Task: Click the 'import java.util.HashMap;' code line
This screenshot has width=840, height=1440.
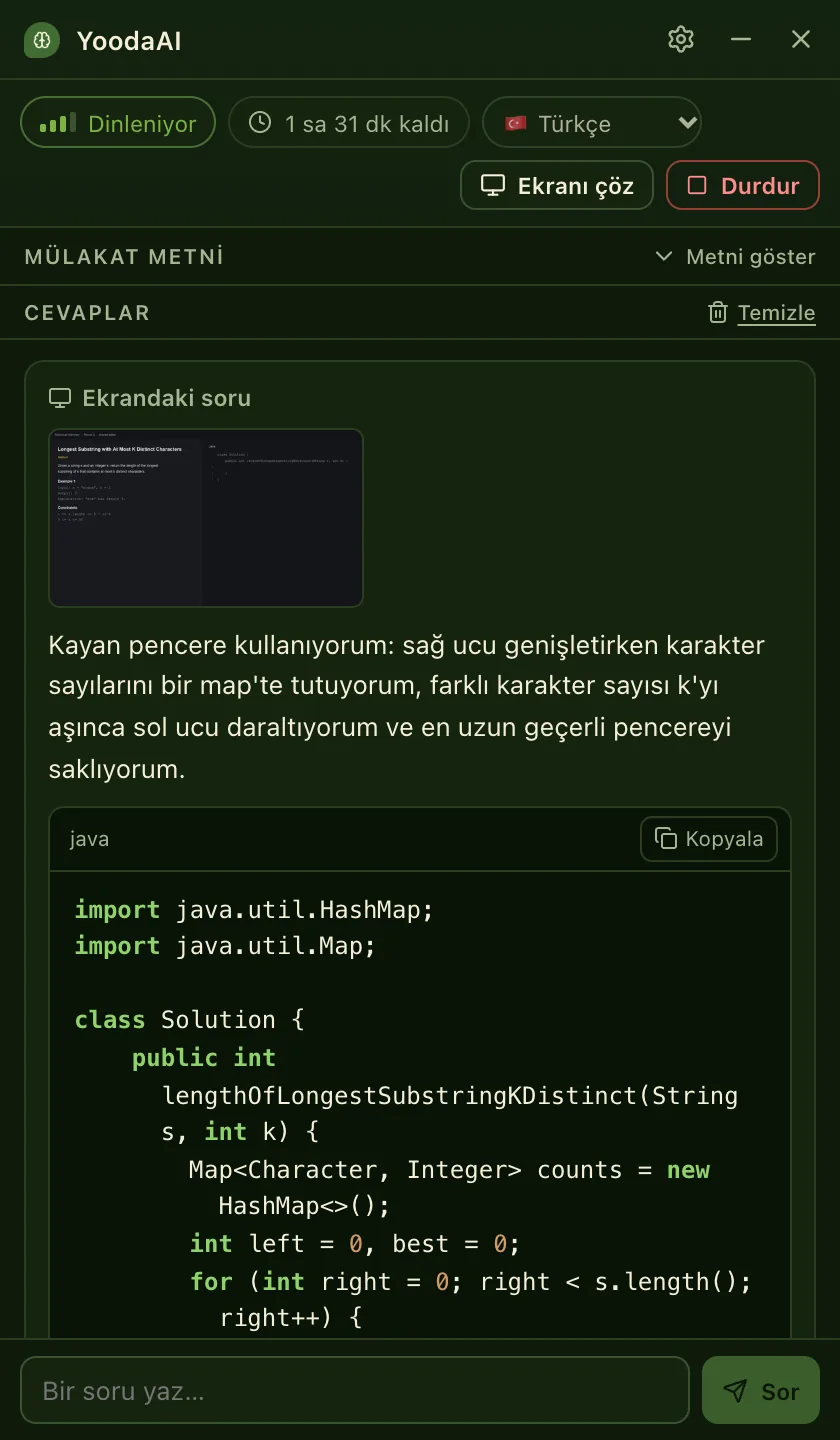Action: 254,910
